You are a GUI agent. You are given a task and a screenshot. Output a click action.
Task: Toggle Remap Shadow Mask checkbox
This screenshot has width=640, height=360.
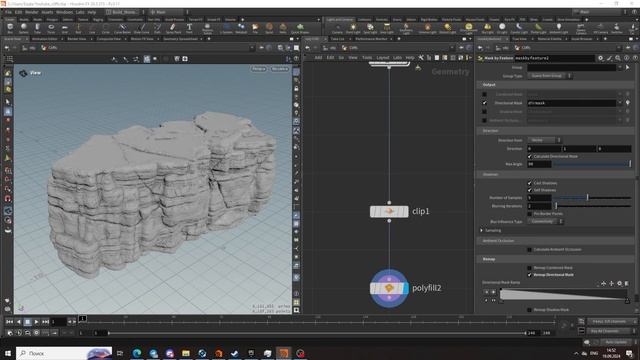(530, 310)
